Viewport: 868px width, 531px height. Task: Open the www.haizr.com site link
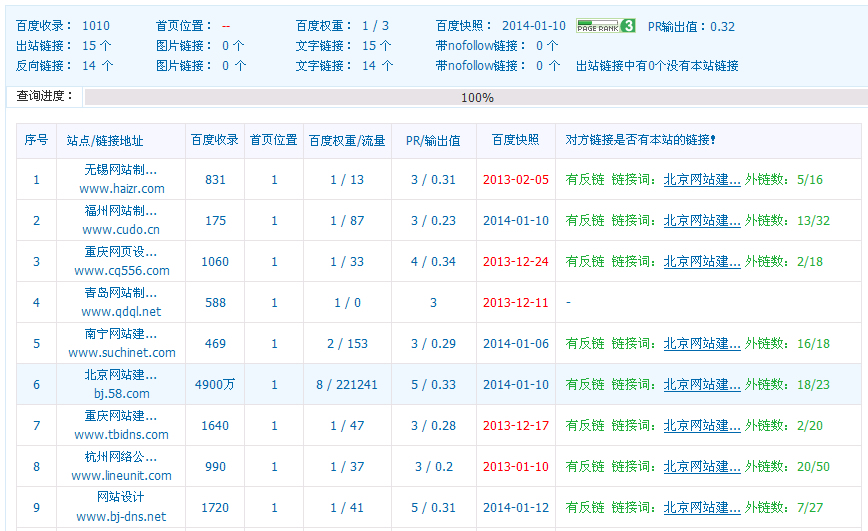(122, 189)
